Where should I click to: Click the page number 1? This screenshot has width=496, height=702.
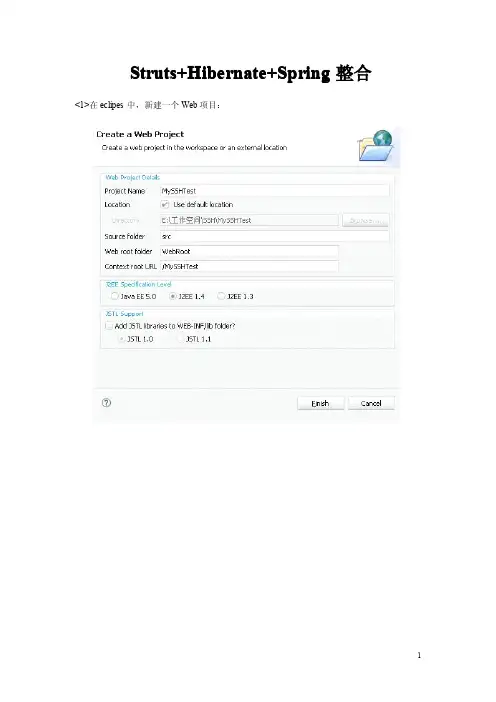[419, 655]
